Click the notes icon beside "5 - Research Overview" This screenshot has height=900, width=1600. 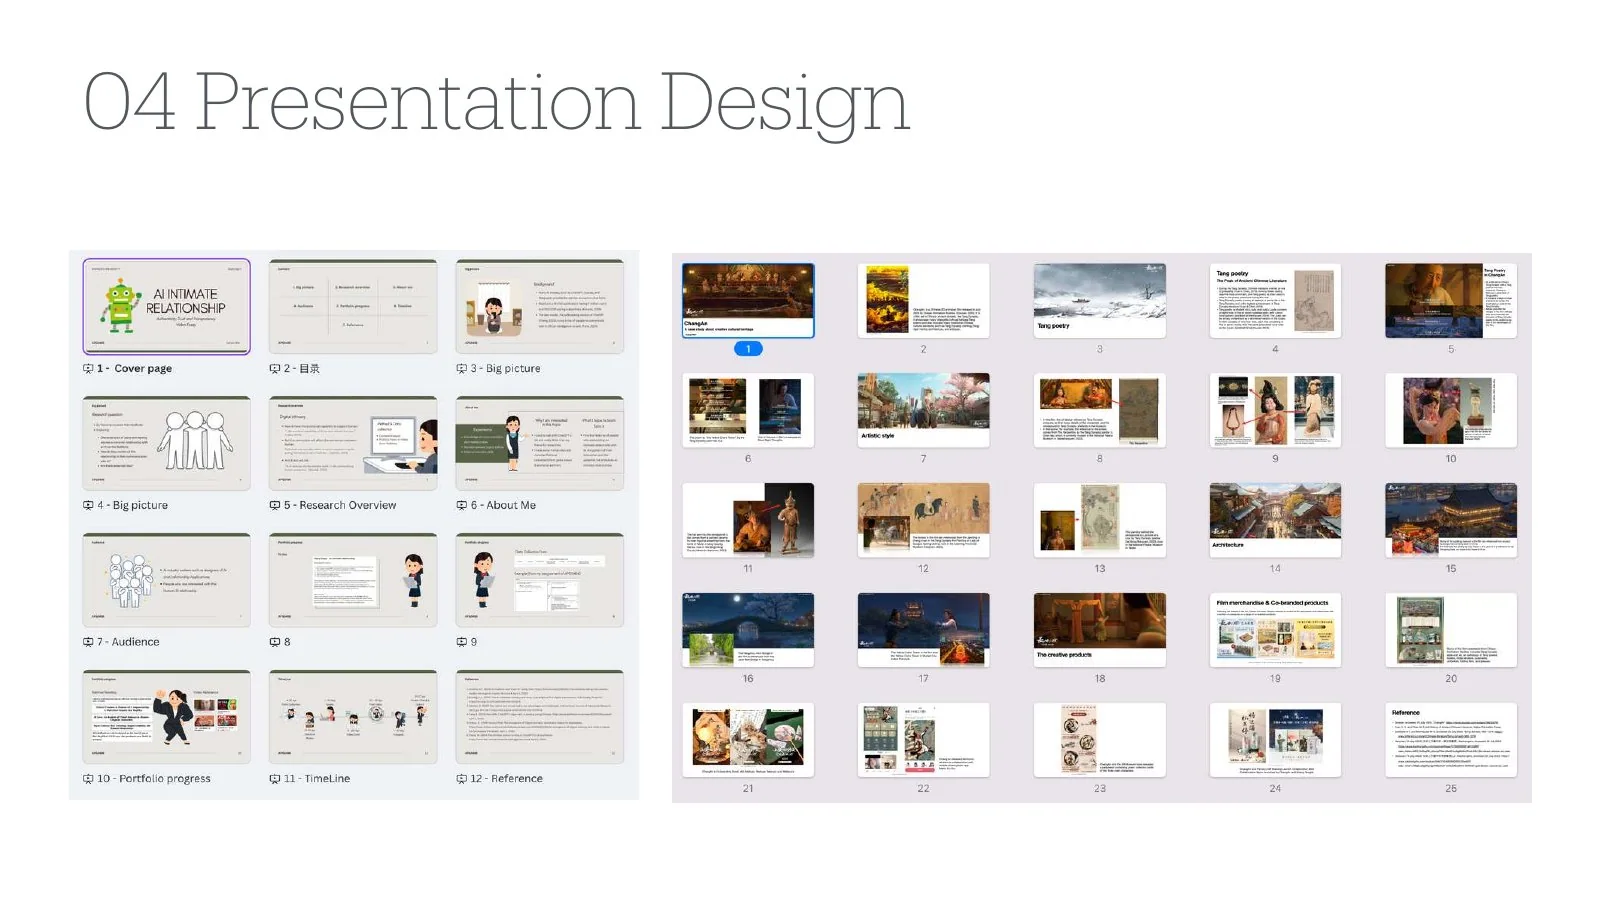pos(275,506)
